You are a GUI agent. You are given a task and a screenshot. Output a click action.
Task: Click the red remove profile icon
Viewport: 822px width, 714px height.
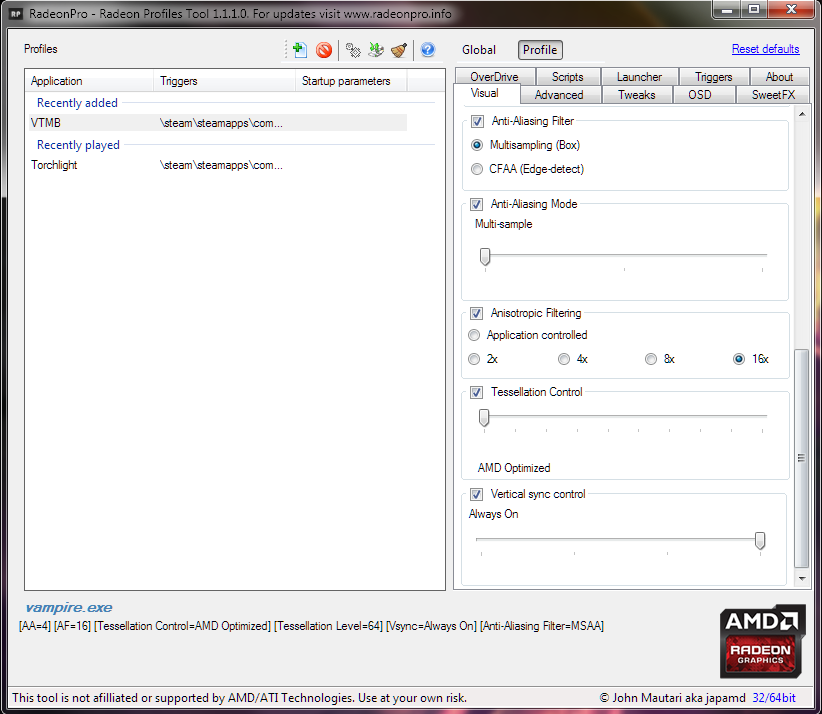[x=324, y=50]
